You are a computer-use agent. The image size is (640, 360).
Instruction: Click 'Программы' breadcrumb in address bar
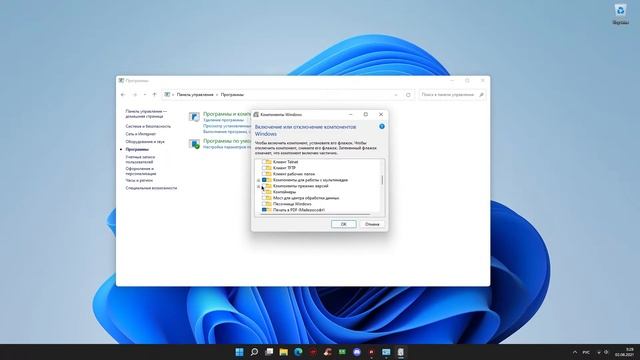232,95
